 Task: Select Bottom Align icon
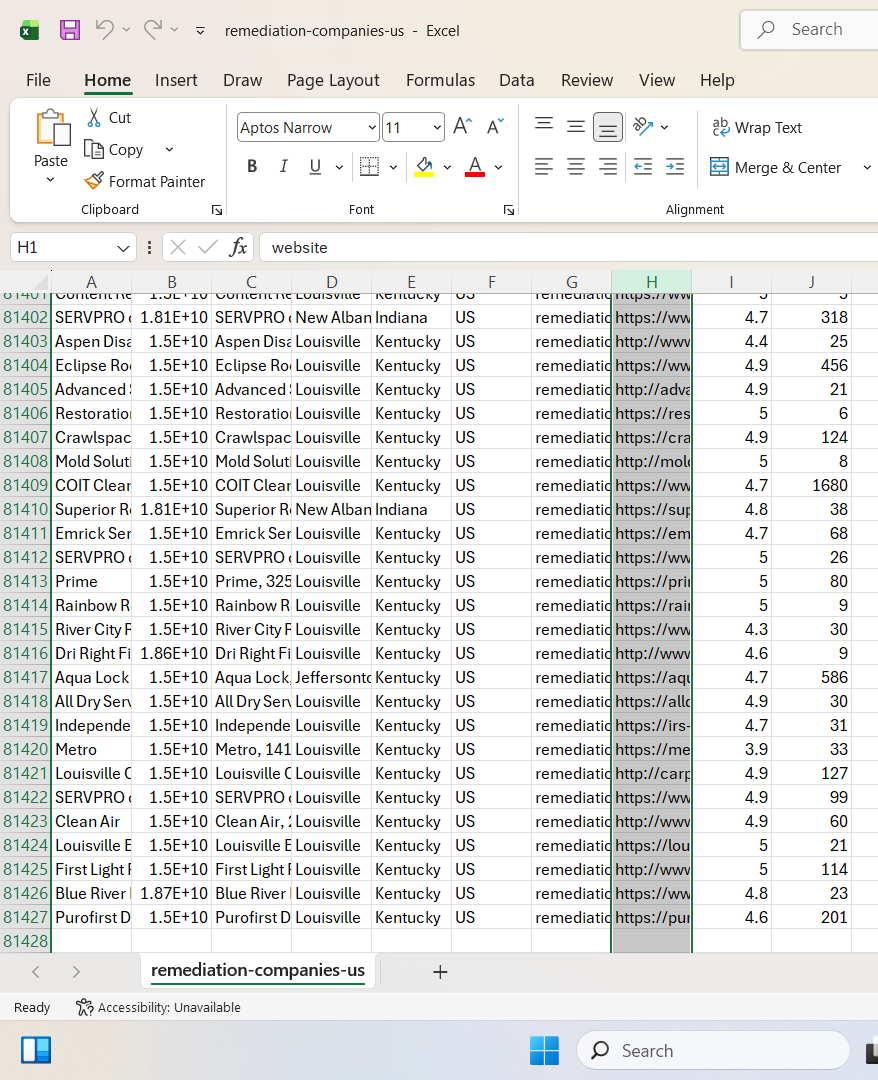[607, 127]
